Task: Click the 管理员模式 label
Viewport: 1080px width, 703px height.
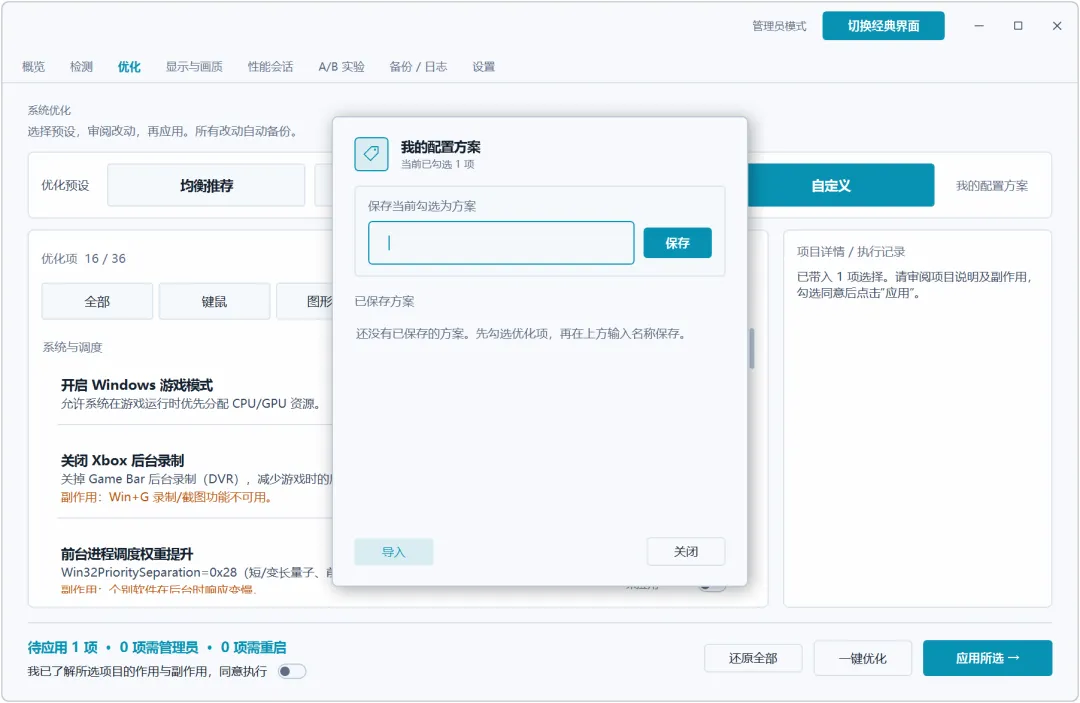Action: [779, 26]
